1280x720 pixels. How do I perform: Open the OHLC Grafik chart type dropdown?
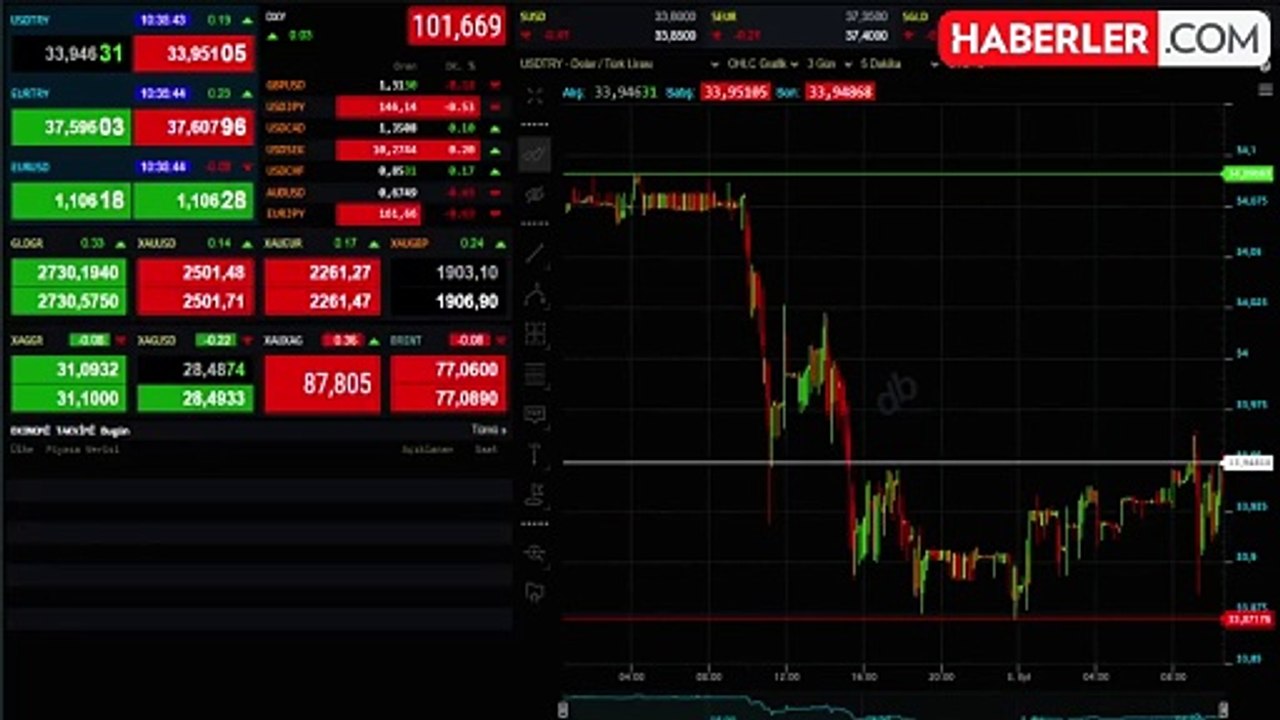(763, 64)
